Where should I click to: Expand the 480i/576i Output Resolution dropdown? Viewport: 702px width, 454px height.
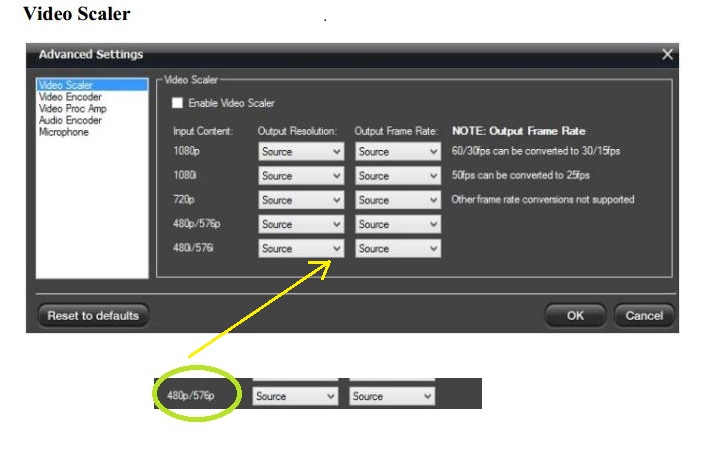click(x=301, y=248)
